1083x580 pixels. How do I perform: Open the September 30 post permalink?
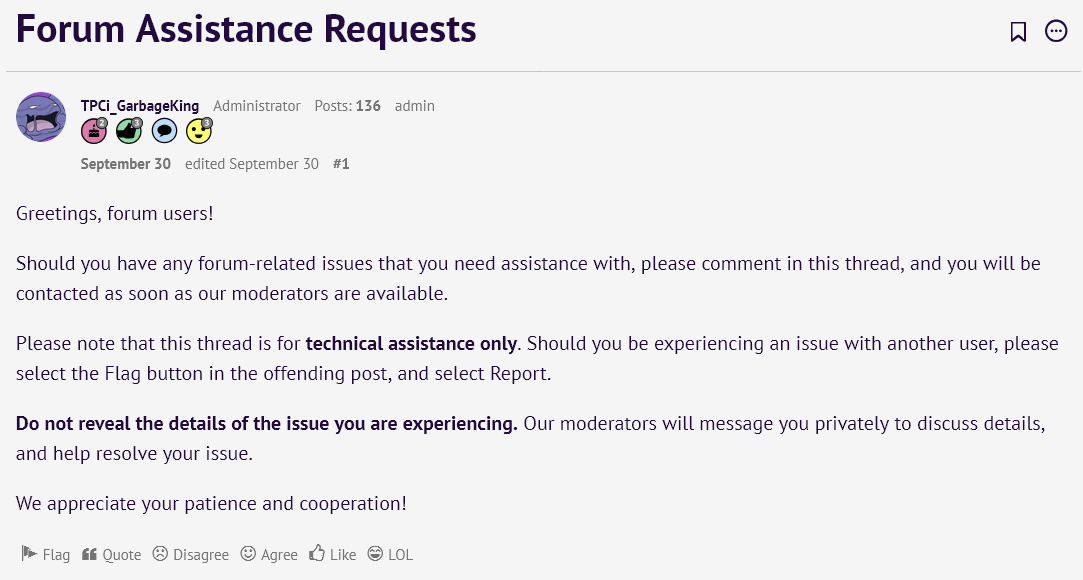pos(126,164)
